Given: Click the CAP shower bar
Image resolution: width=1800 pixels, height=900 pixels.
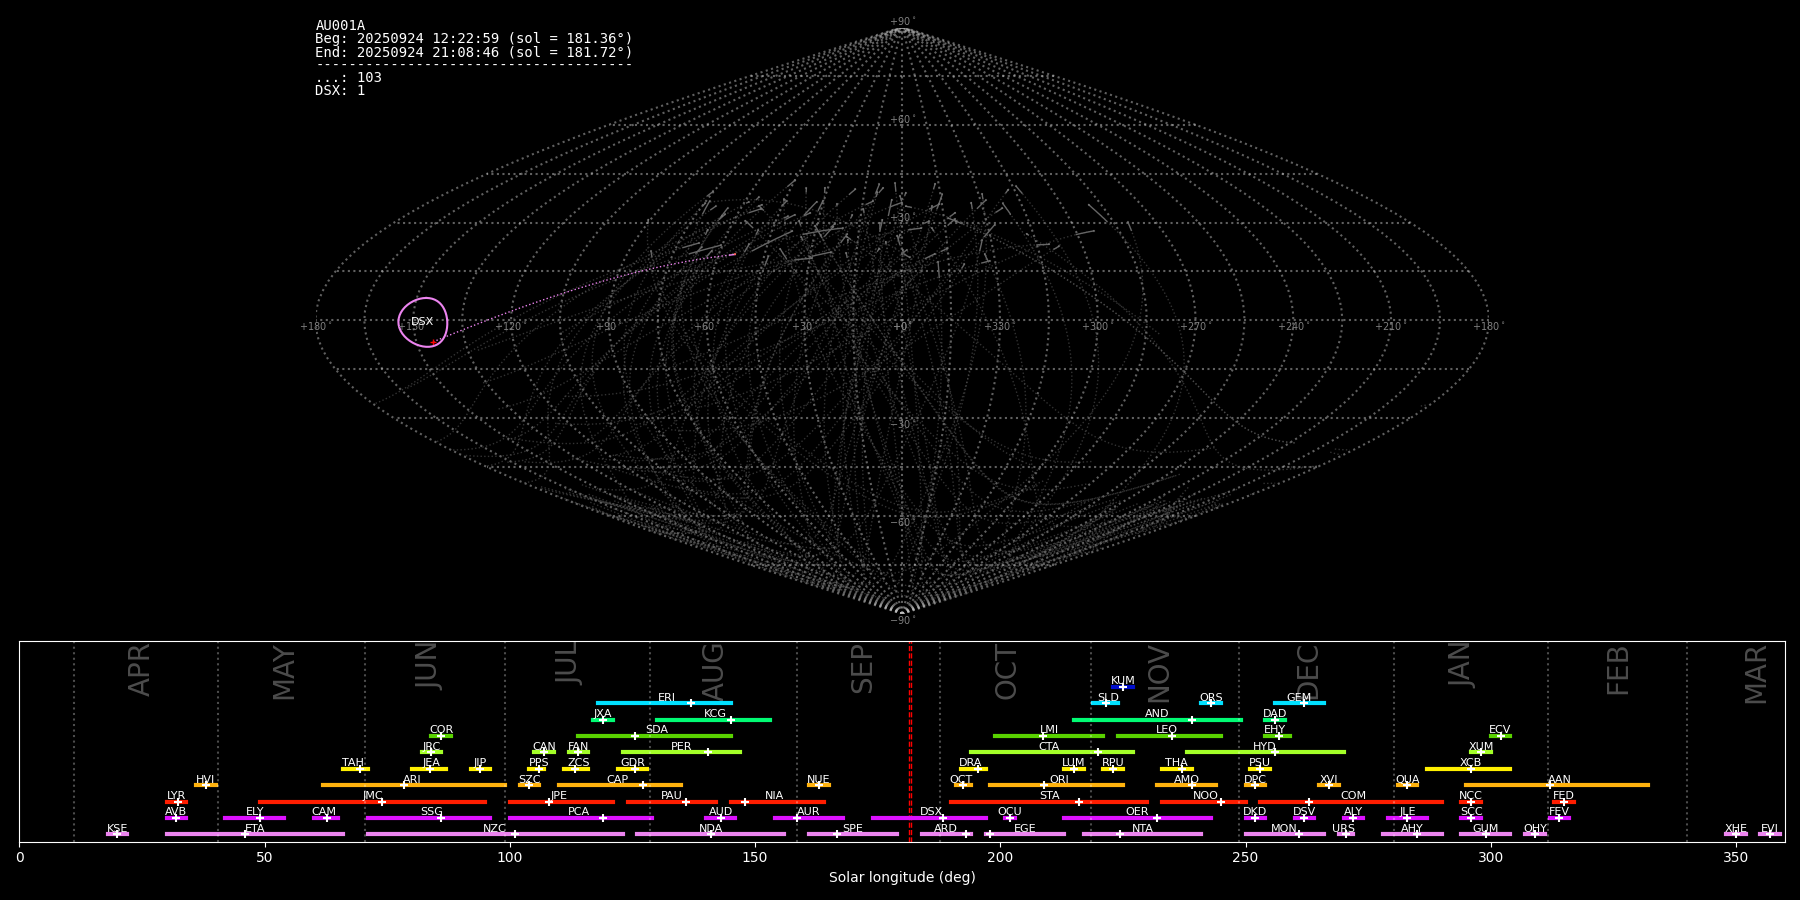Looking at the screenshot, I should (620, 785).
